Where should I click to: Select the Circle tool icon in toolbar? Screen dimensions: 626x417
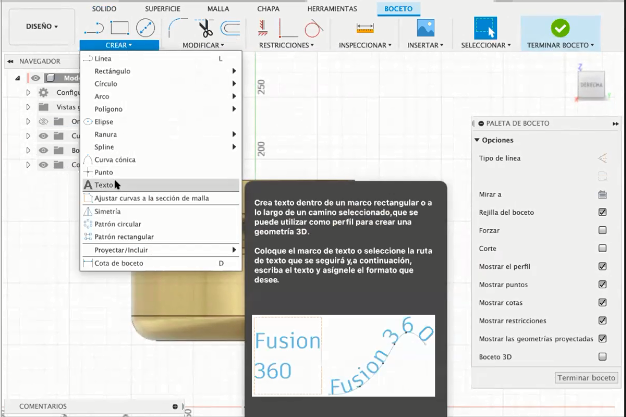[x=145, y=28]
